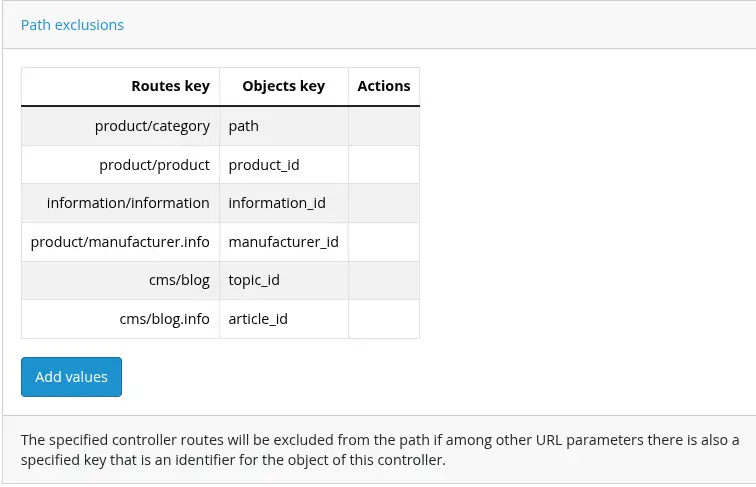This screenshot has width=756, height=487.
Task: Click the article_id object key cell
Action: click(x=258, y=319)
